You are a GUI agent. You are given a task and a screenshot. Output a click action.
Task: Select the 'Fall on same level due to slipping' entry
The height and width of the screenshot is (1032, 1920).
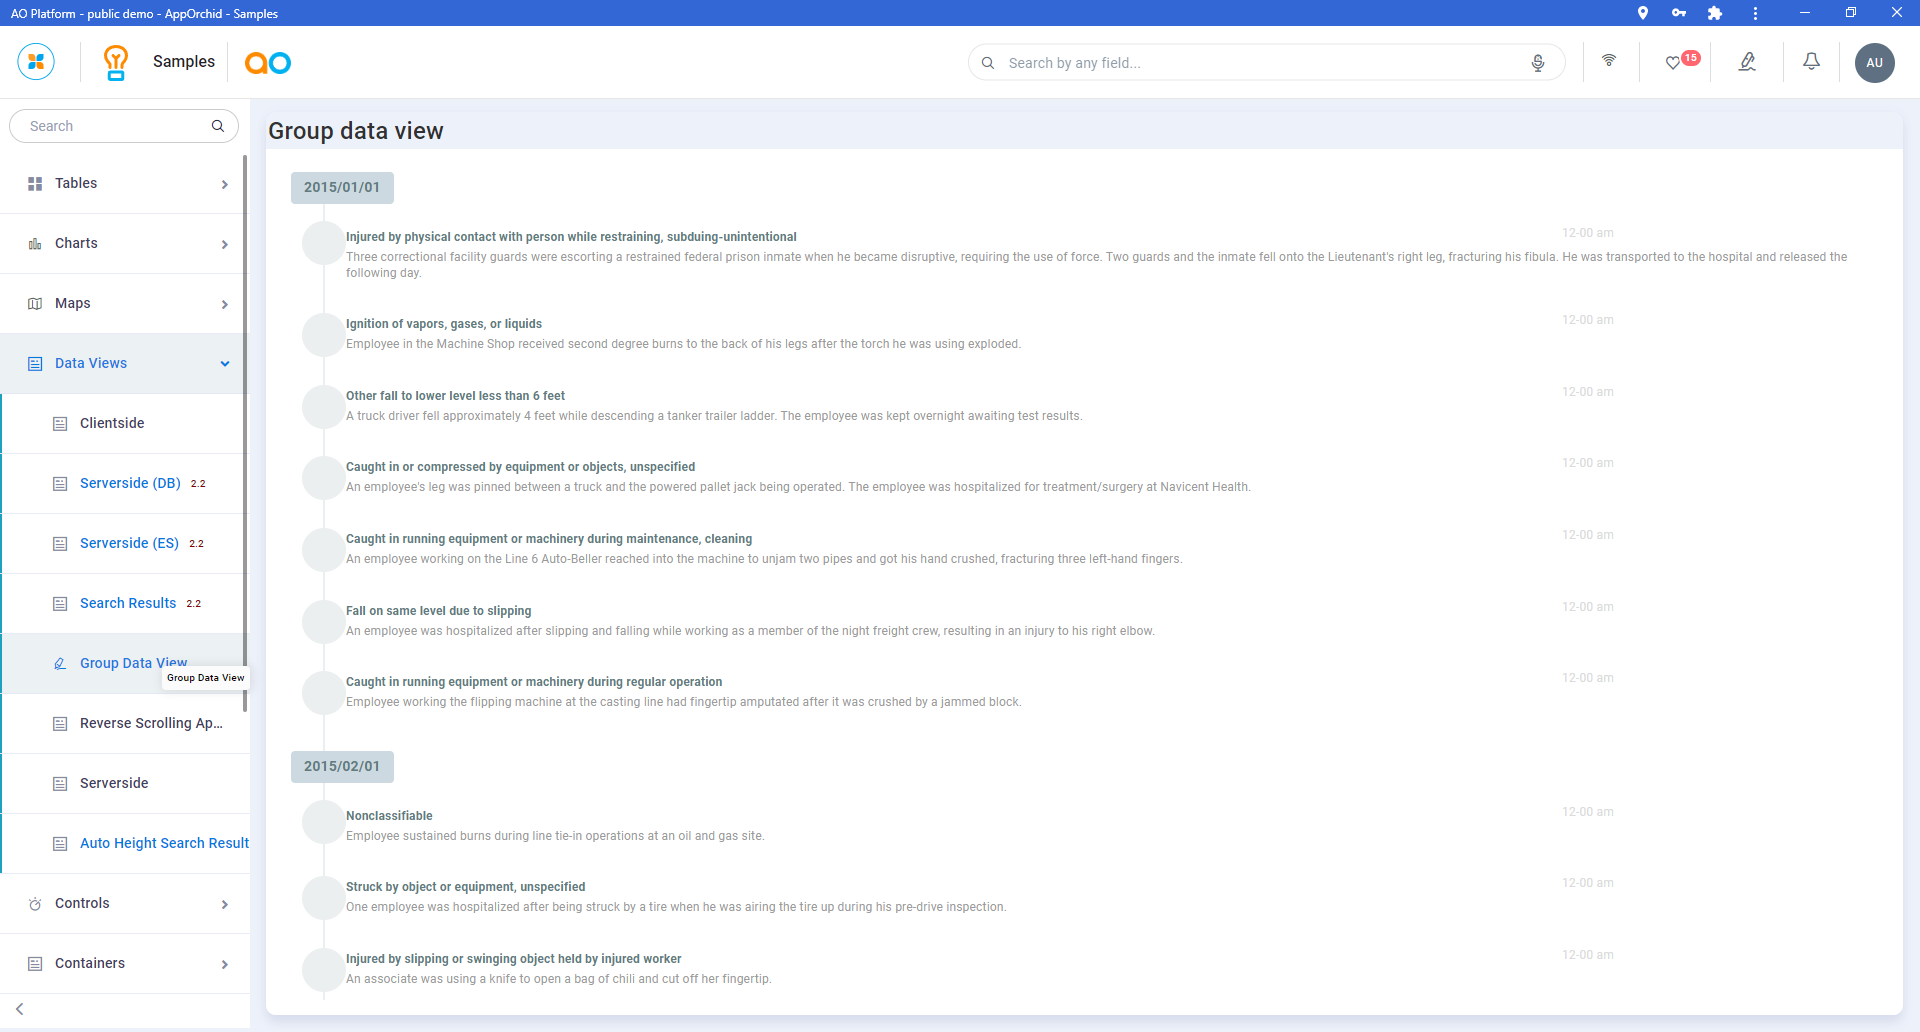(439, 611)
